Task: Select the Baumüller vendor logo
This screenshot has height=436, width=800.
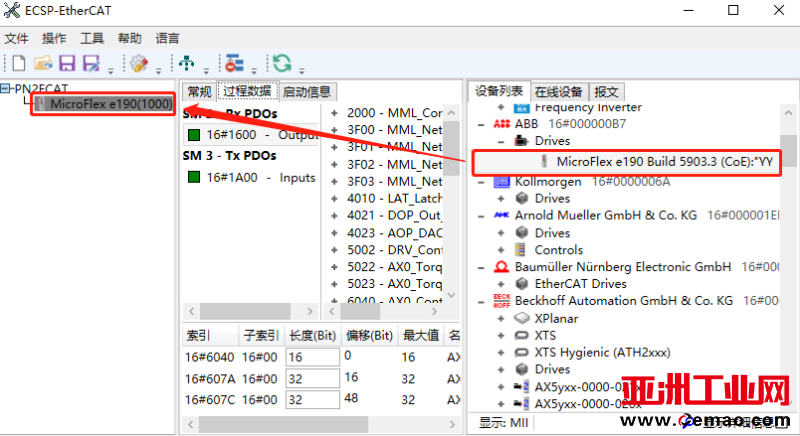Action: pyautogui.click(x=502, y=267)
